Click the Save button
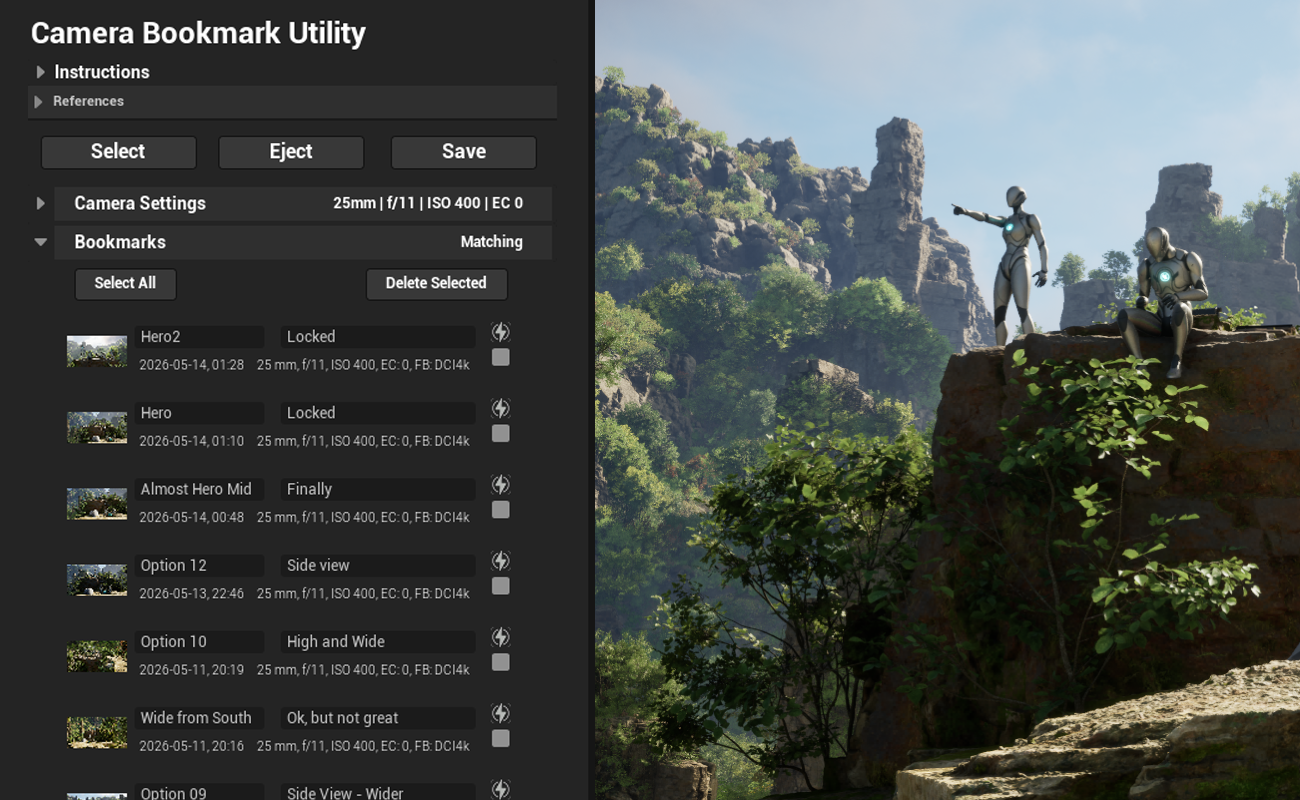 click(464, 152)
